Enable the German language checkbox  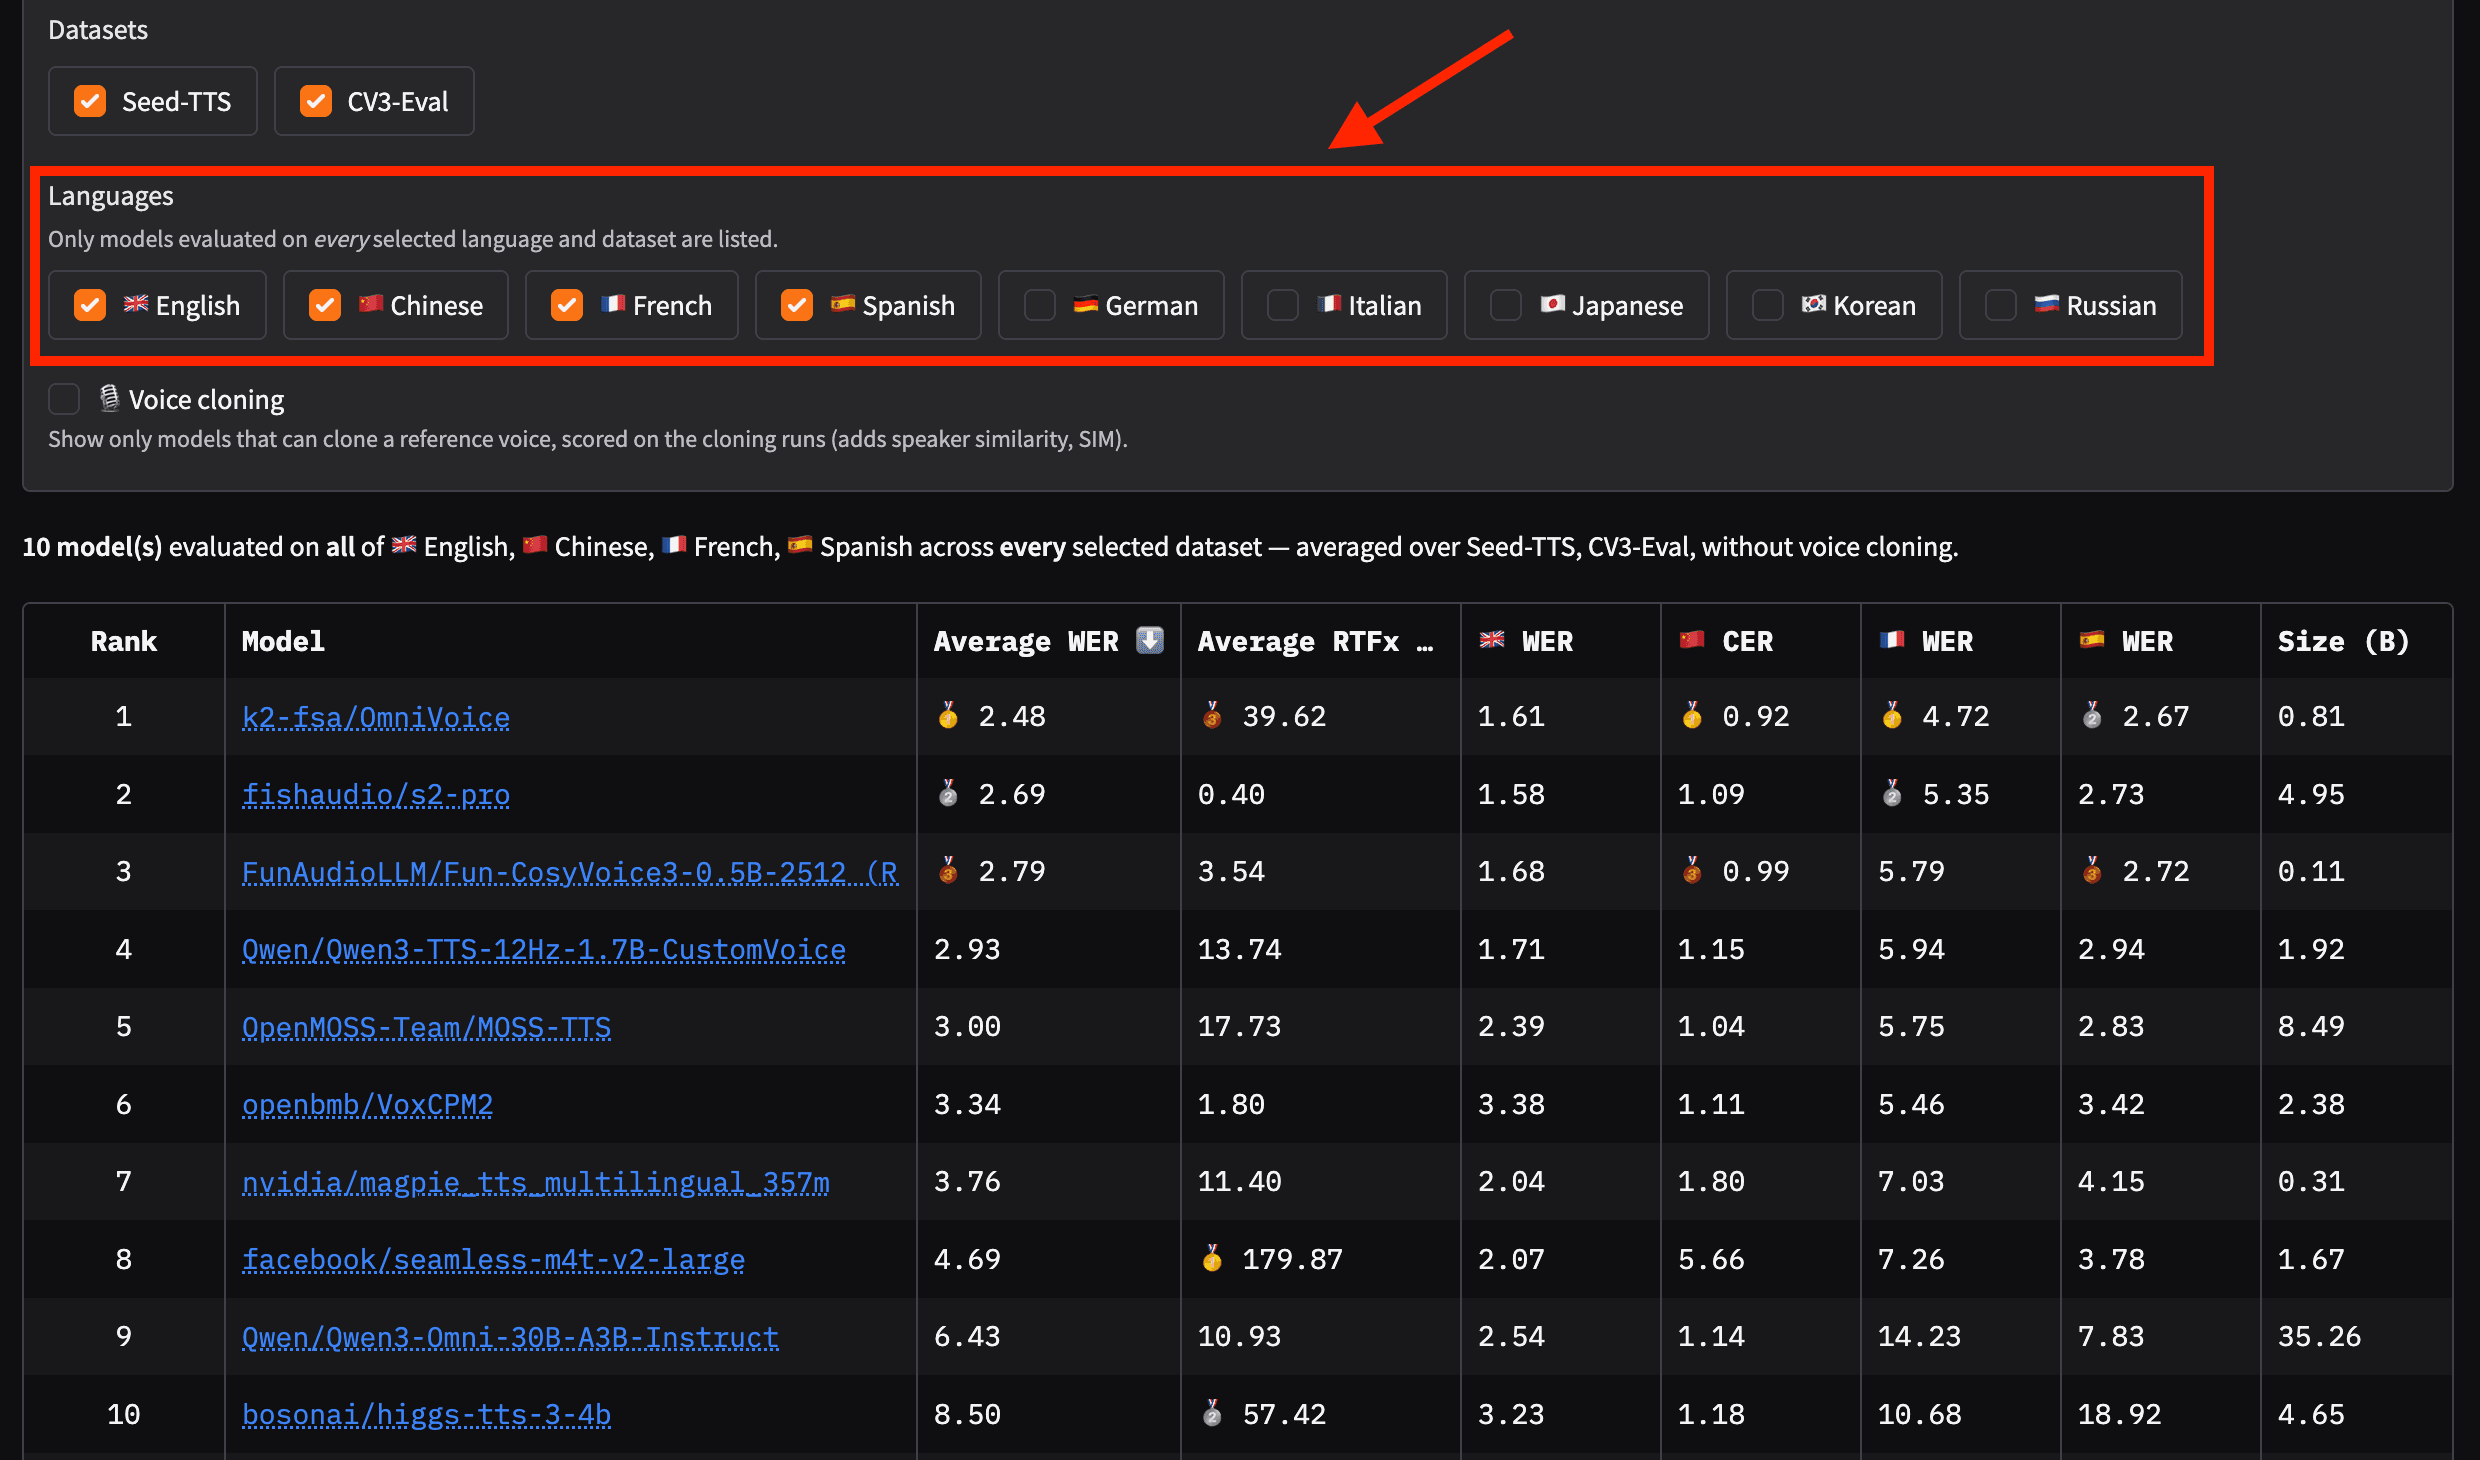[1040, 305]
